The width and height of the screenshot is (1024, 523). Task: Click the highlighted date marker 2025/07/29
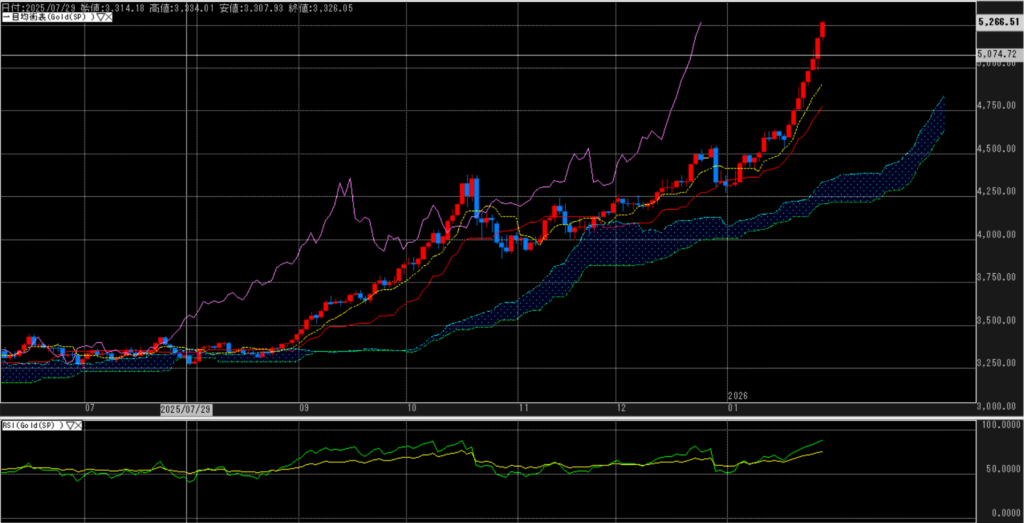(186, 409)
